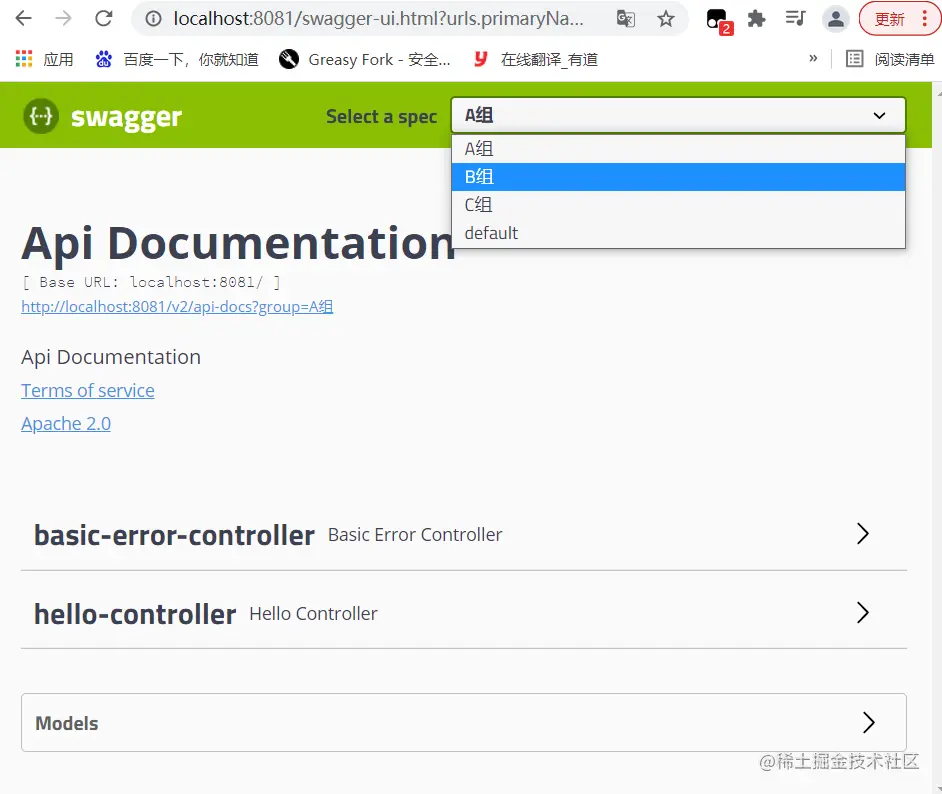Select B组 in the spec list
Screen dimensions: 942x794
(x=678, y=177)
